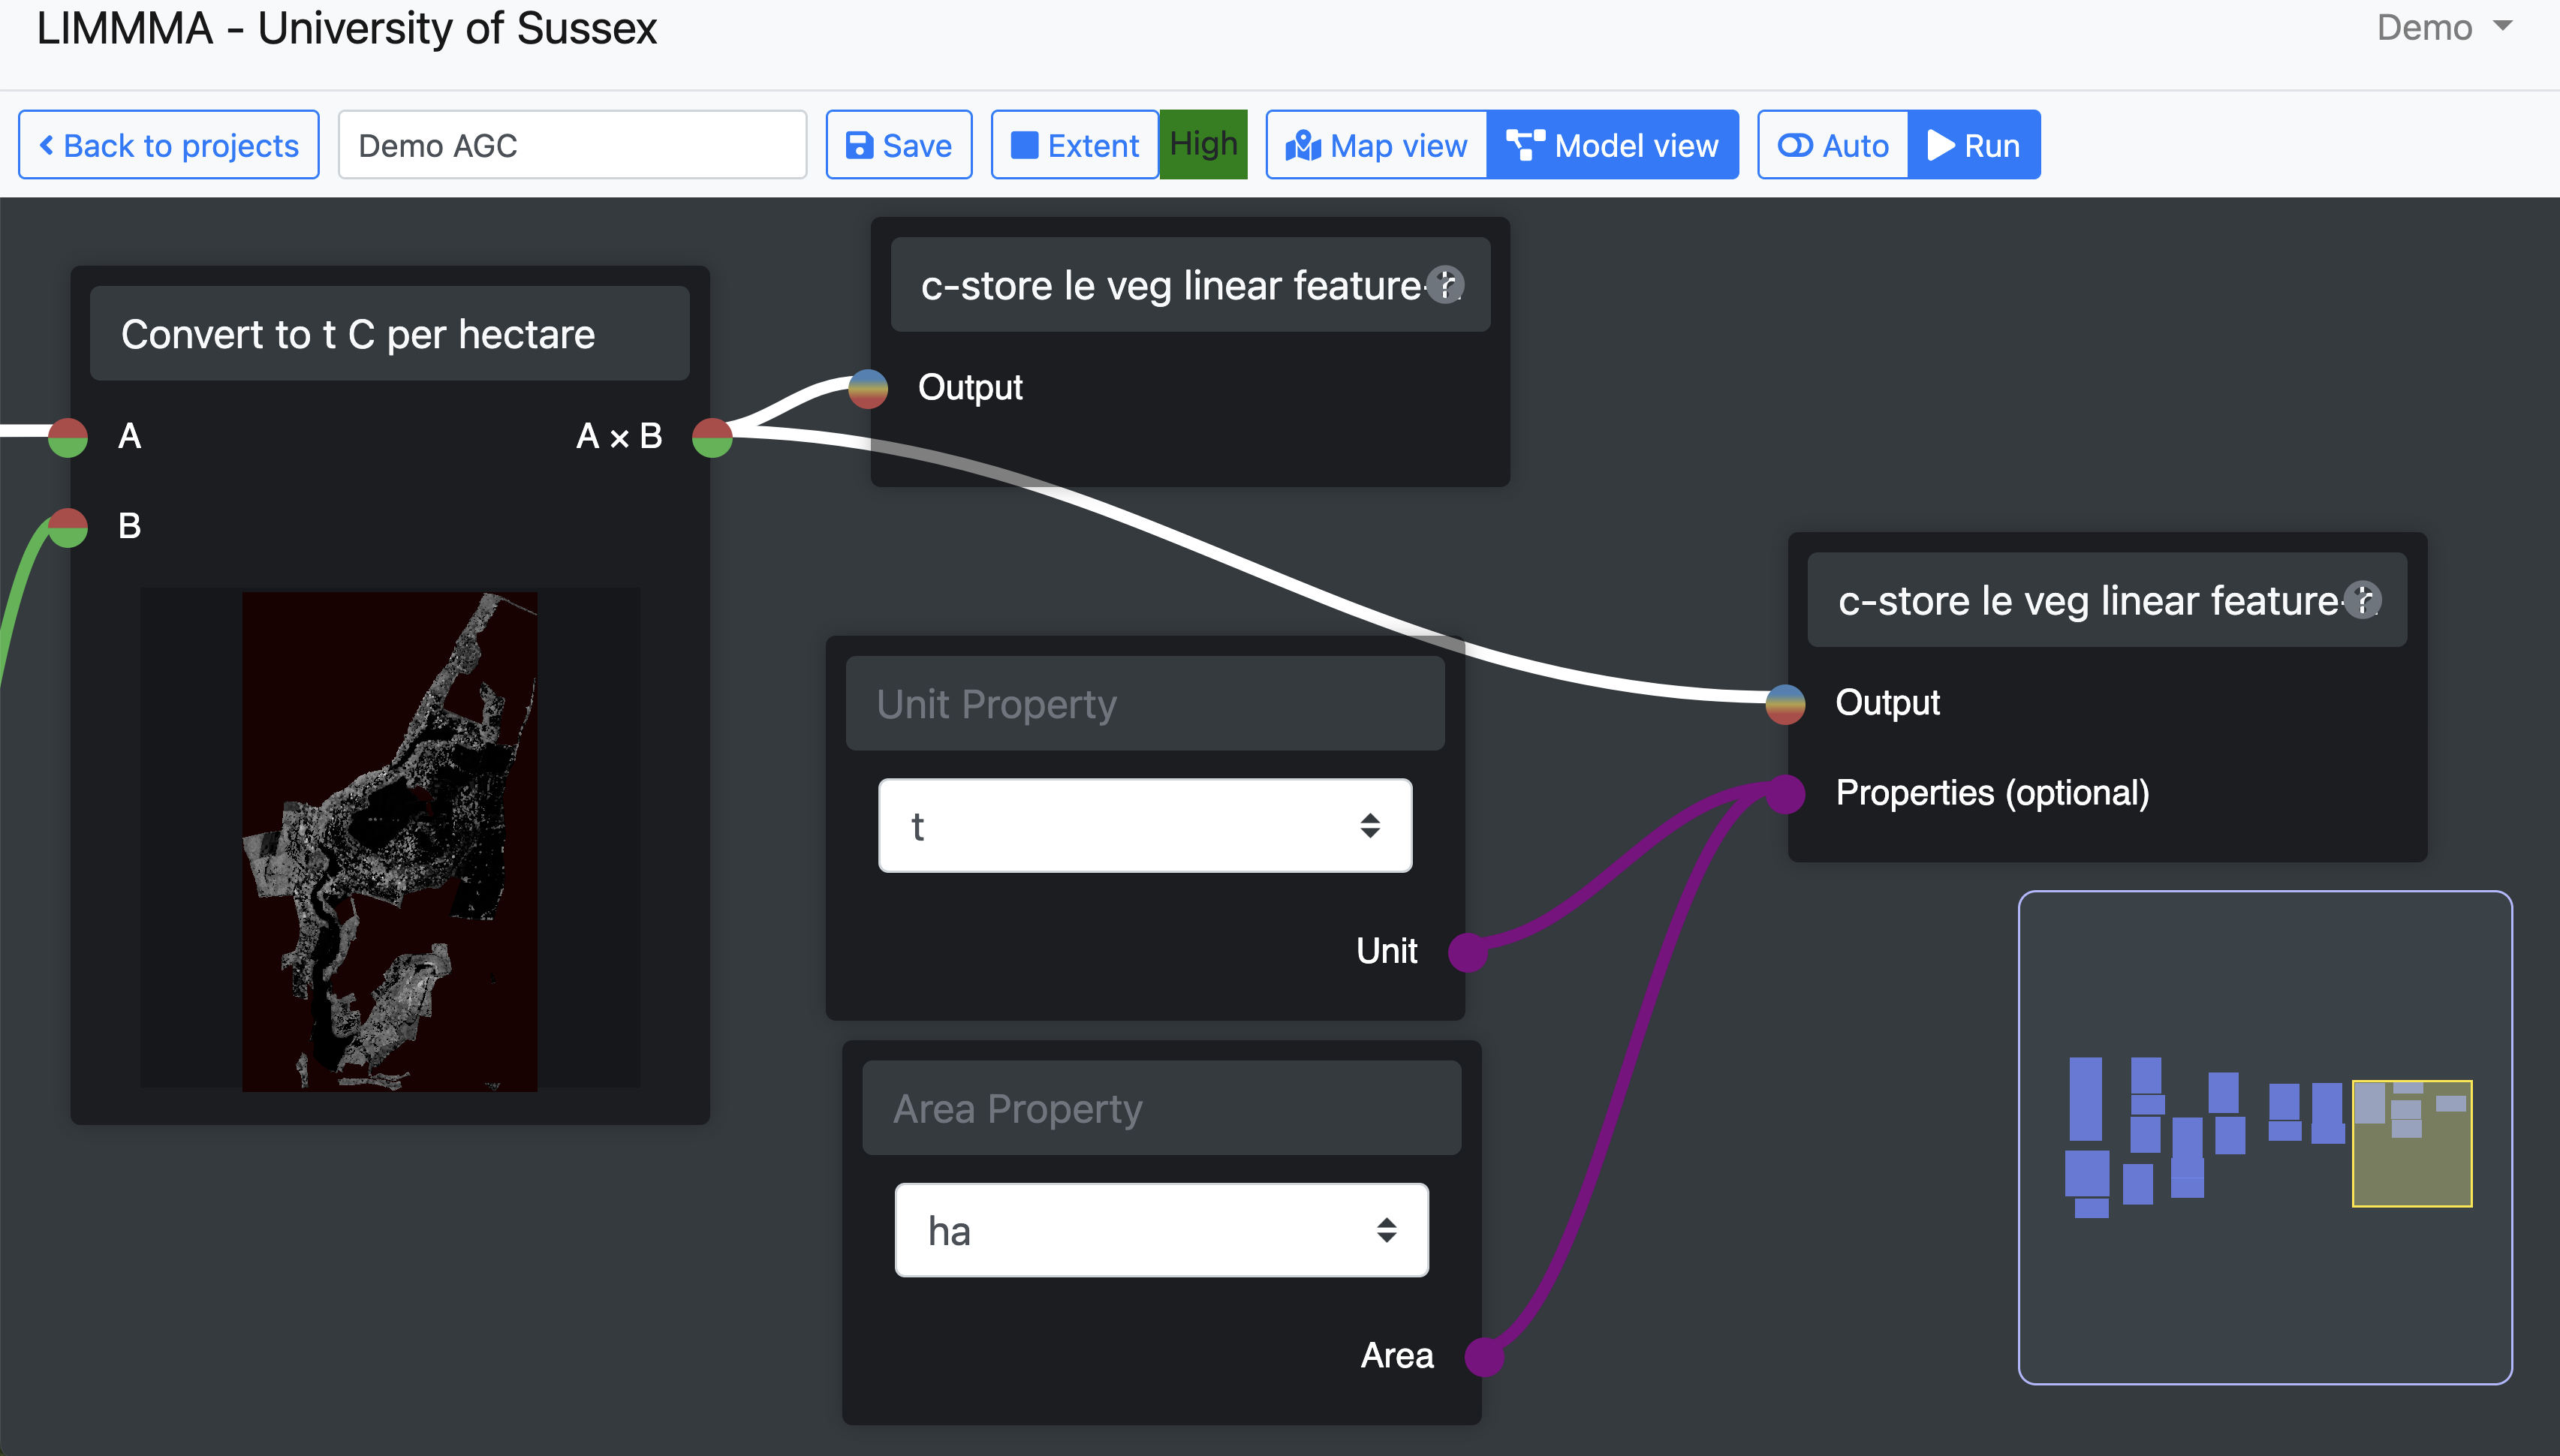Open the Area Property dropdown showing ha
Viewport: 2560px width, 1456px height.
1161,1231
